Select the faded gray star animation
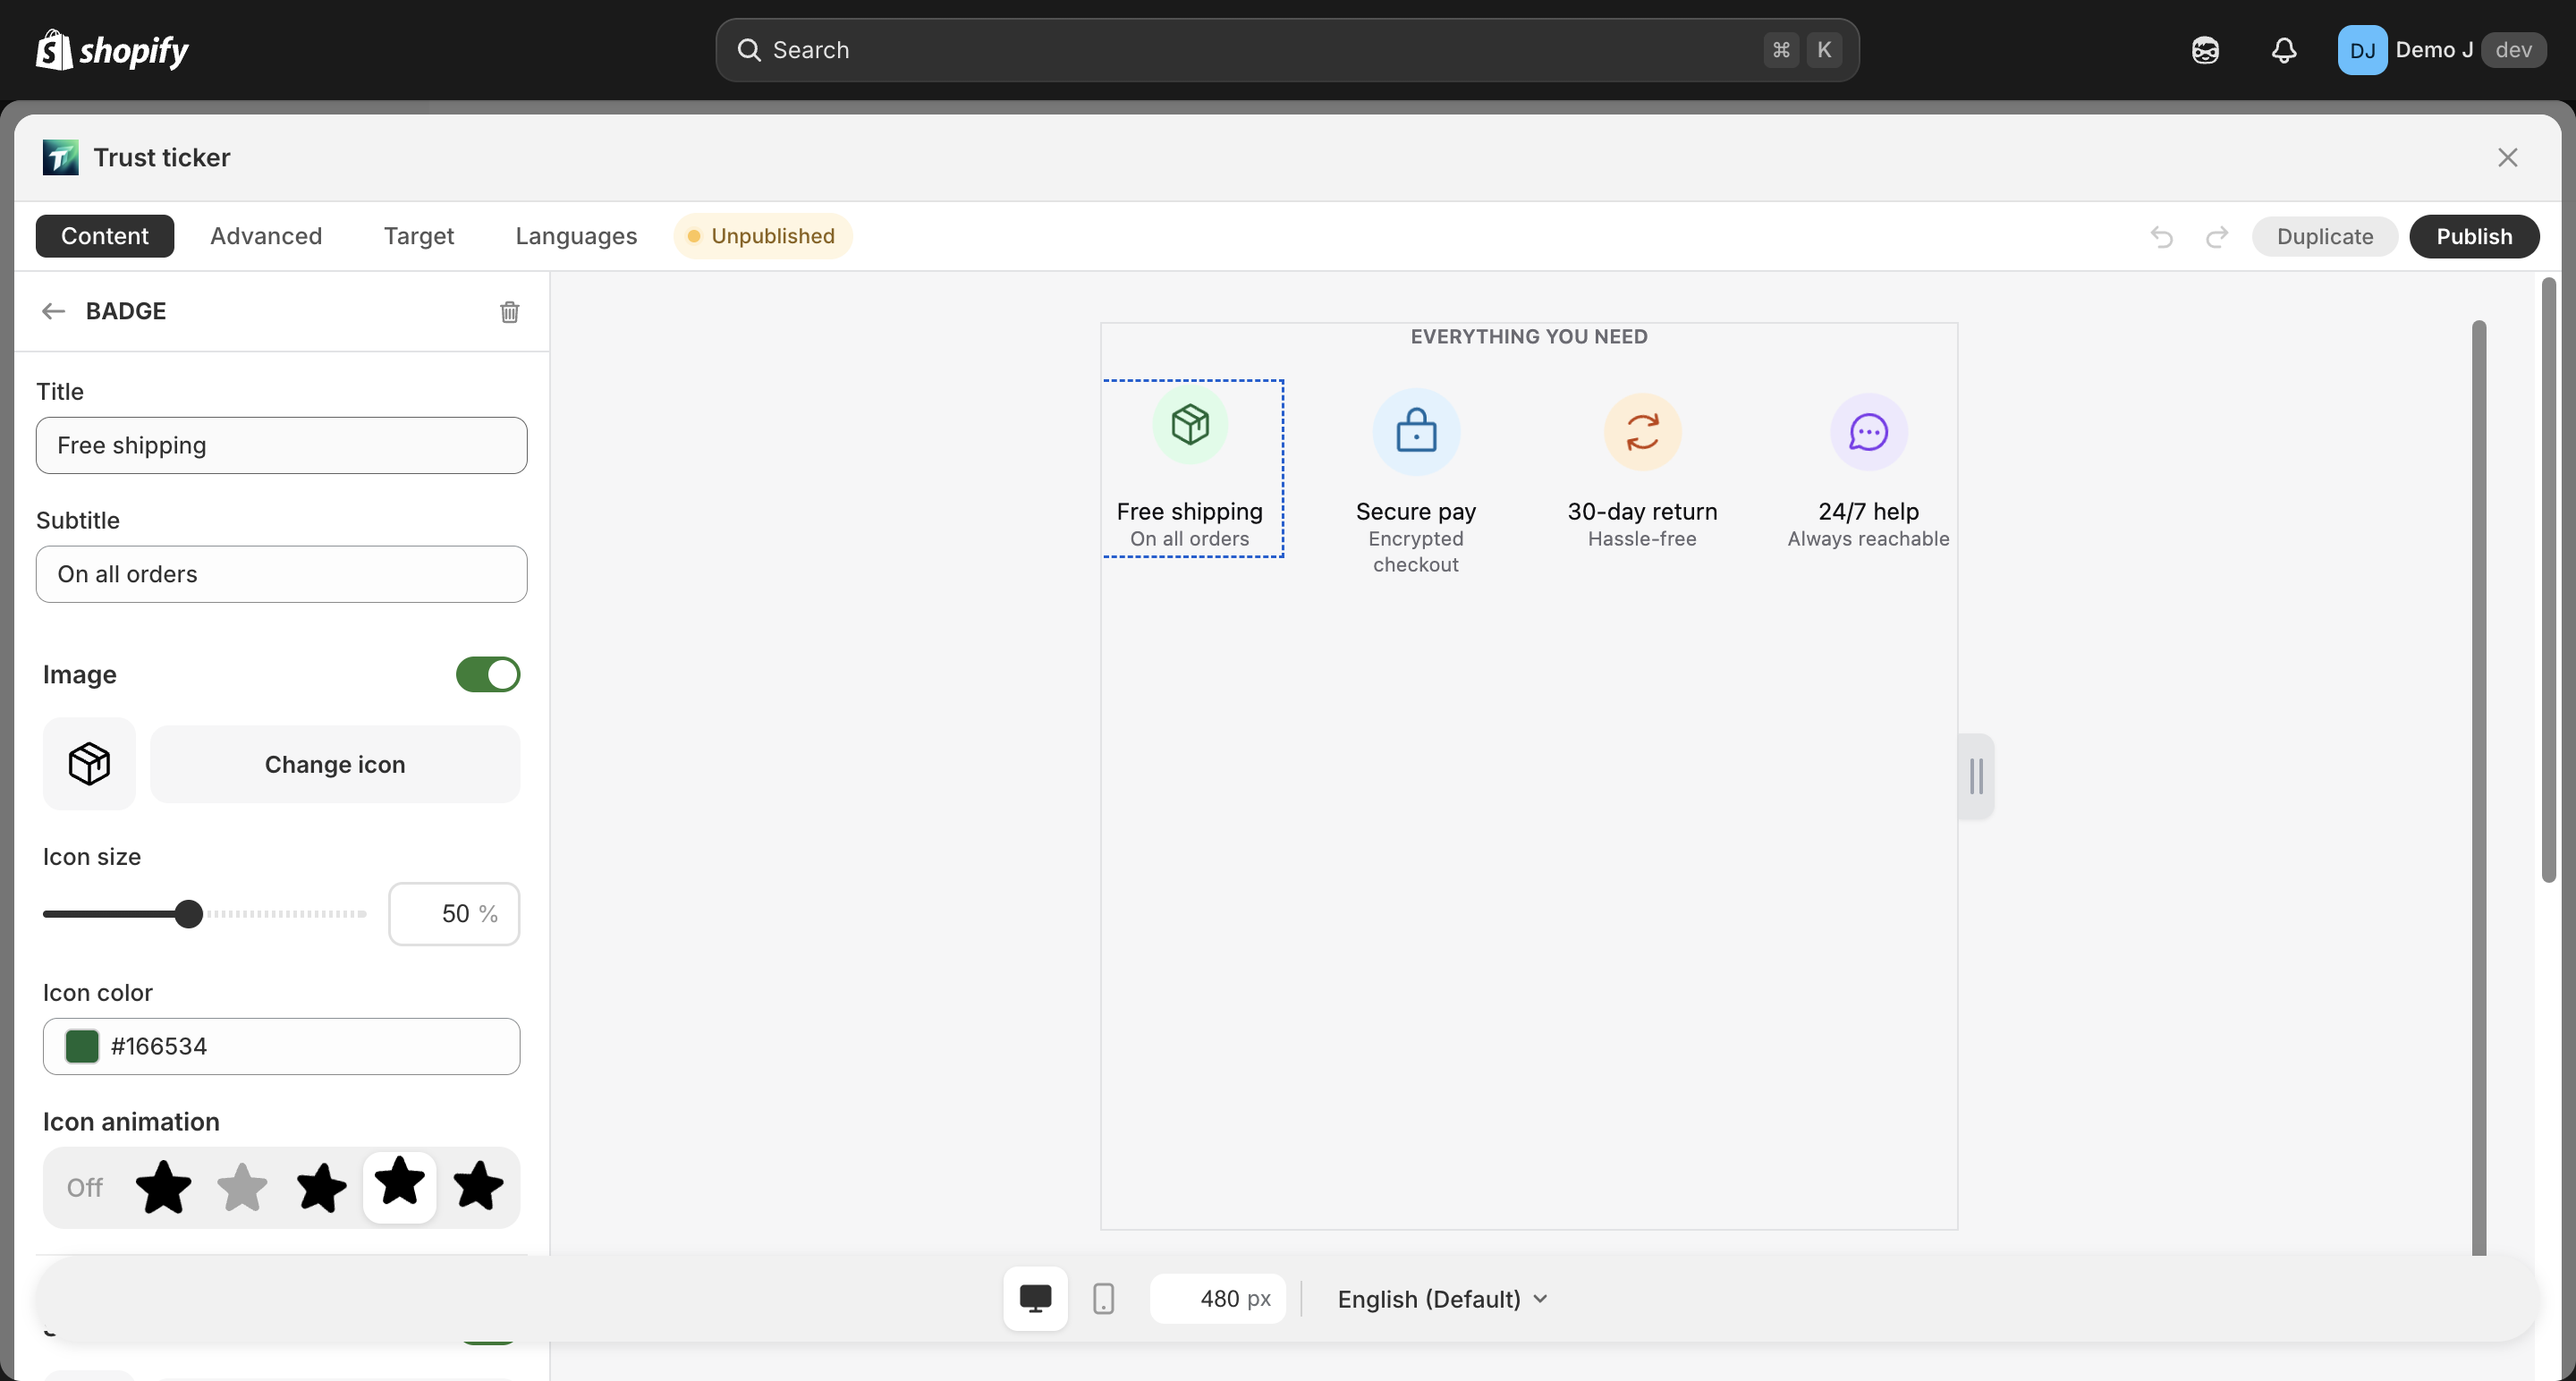2576x1381 pixels. [x=242, y=1187]
